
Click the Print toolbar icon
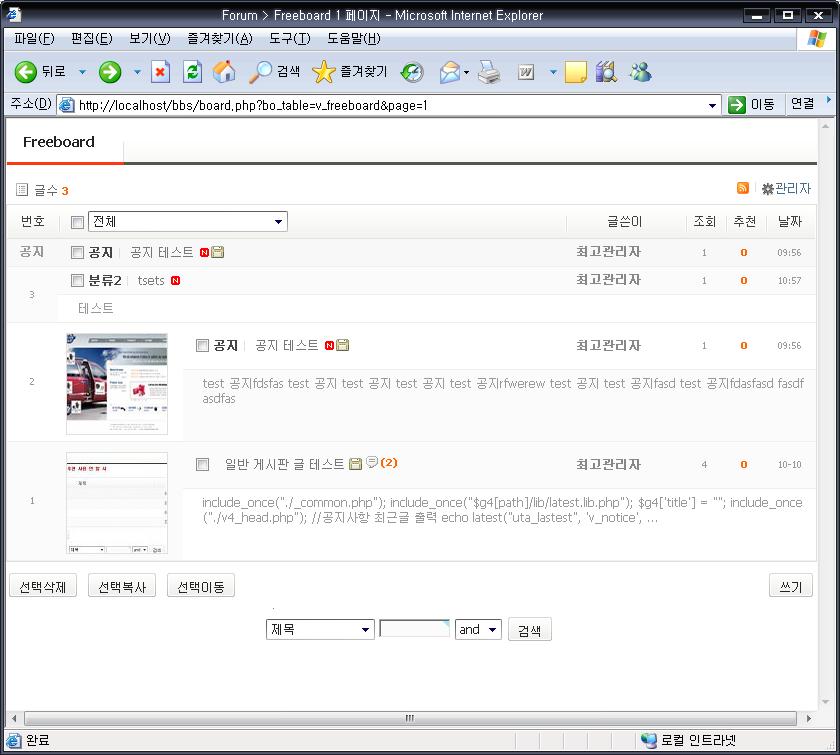click(x=488, y=72)
